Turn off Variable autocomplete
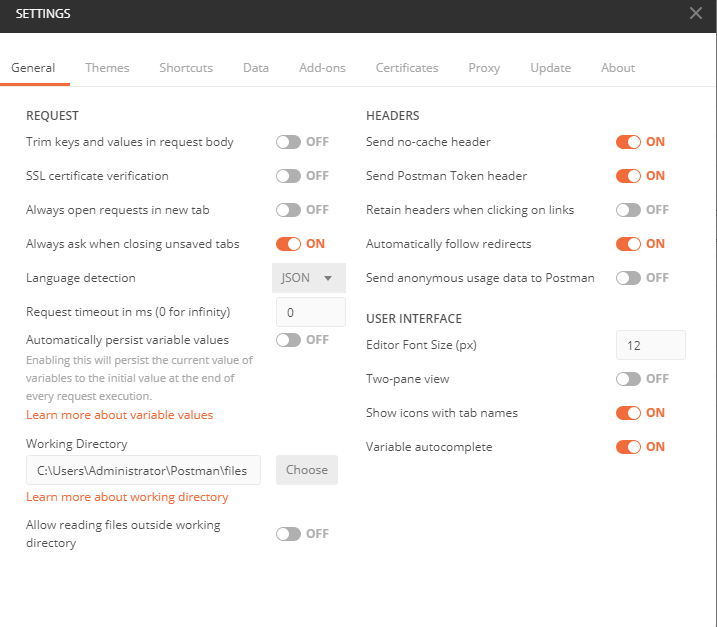Image resolution: width=717 pixels, height=627 pixels. coord(628,447)
